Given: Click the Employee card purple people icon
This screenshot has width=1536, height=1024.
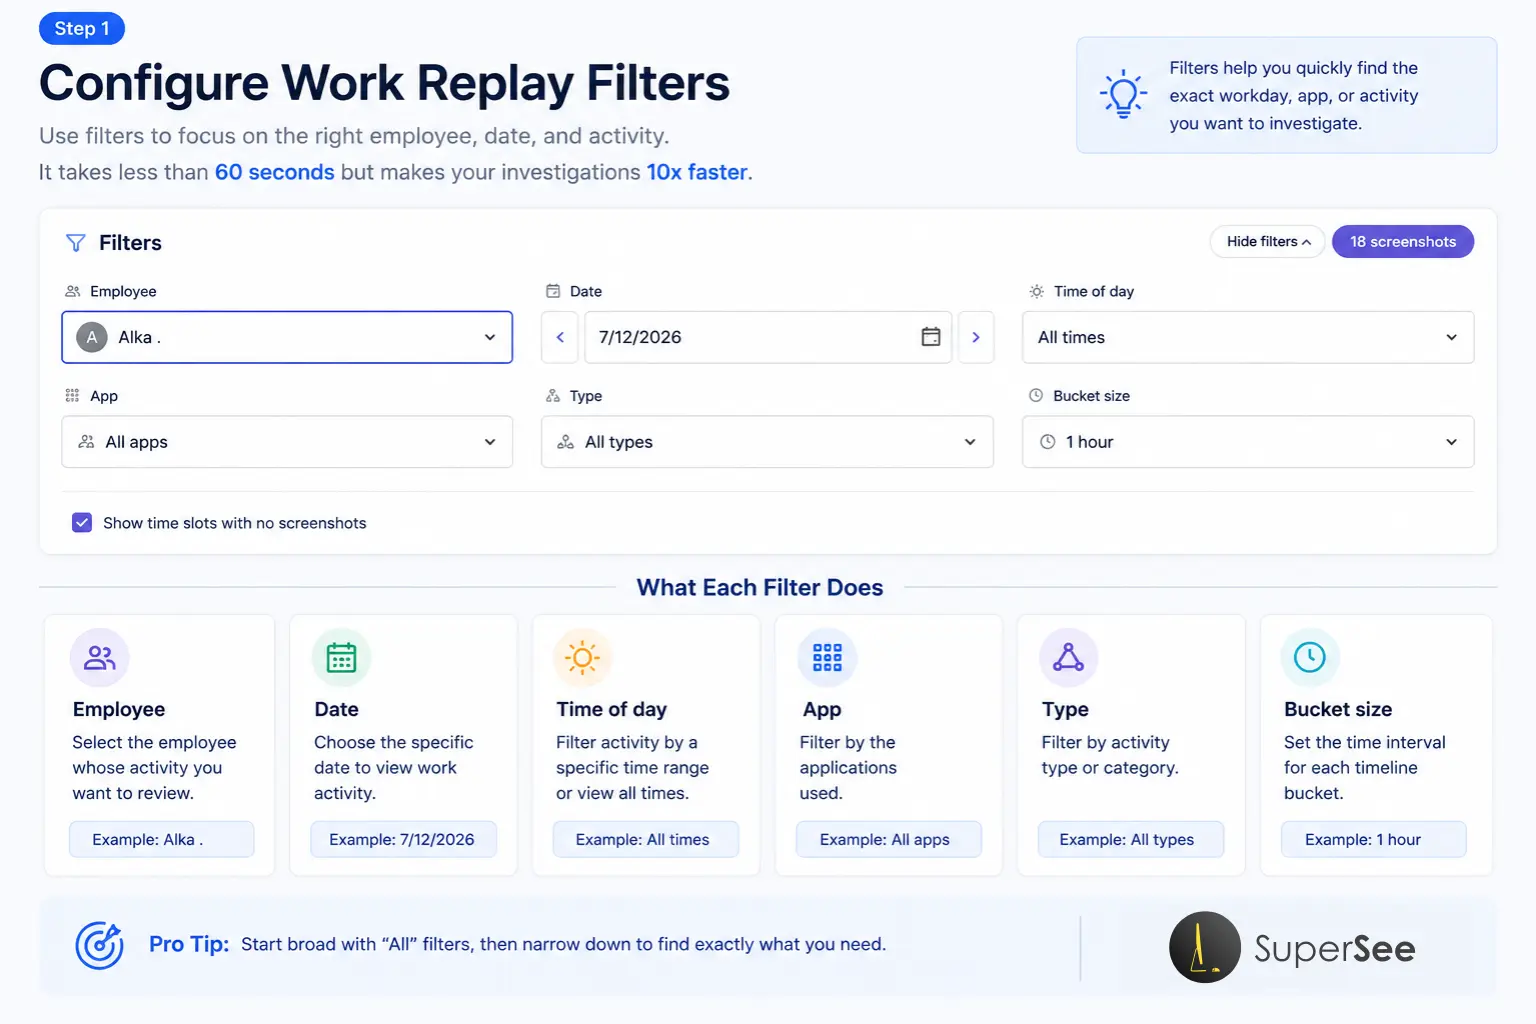Looking at the screenshot, I should tap(100, 657).
